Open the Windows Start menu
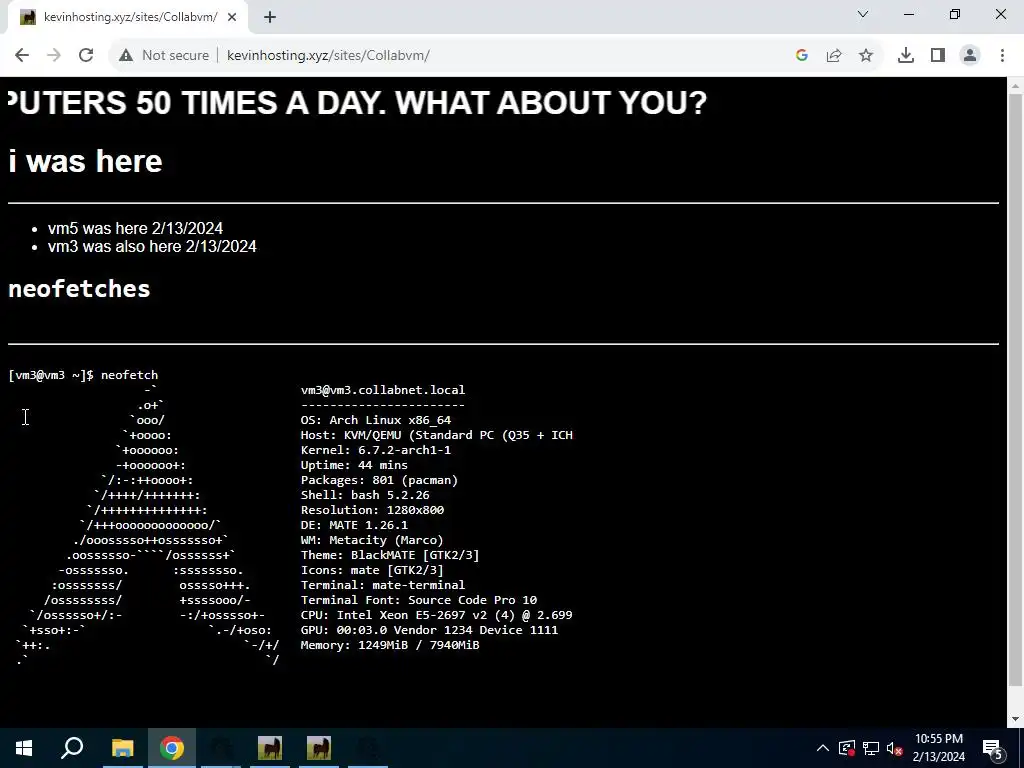The image size is (1024, 768). point(24,748)
